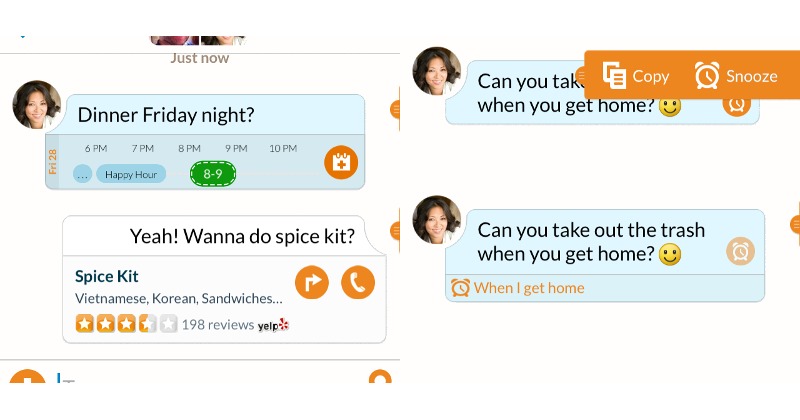Image resolution: width=800 pixels, height=420 pixels.
Task: Open orange menu handle beside Dinner Friday message
Action: 395,109
